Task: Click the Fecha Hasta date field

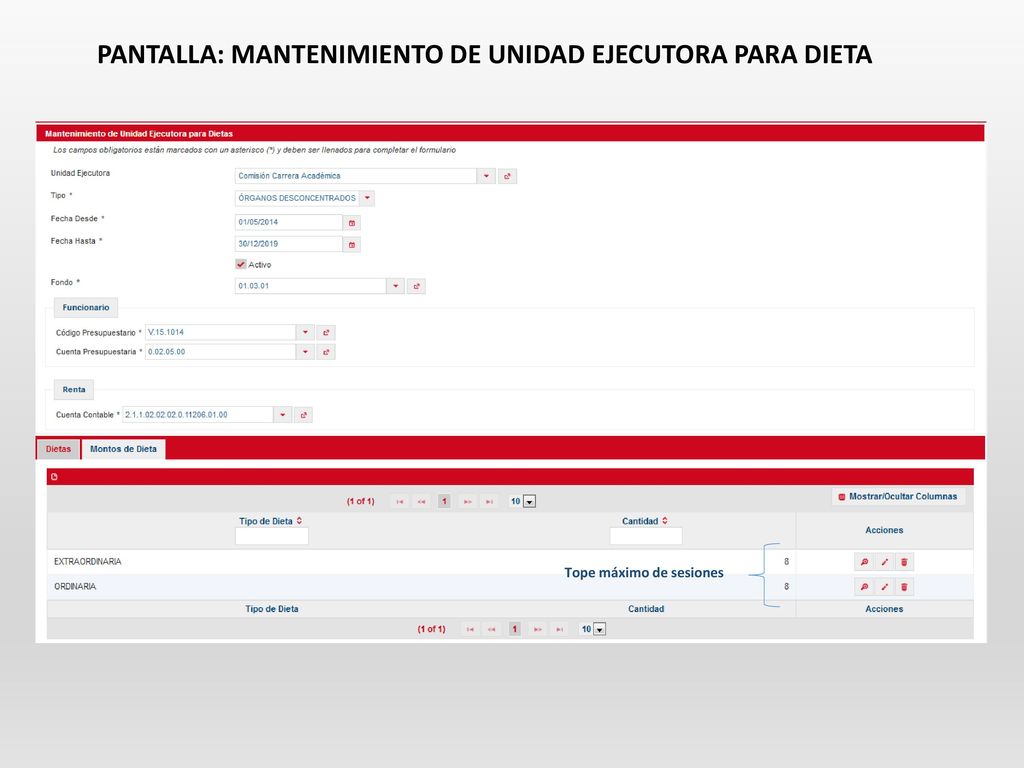Action: (289, 244)
